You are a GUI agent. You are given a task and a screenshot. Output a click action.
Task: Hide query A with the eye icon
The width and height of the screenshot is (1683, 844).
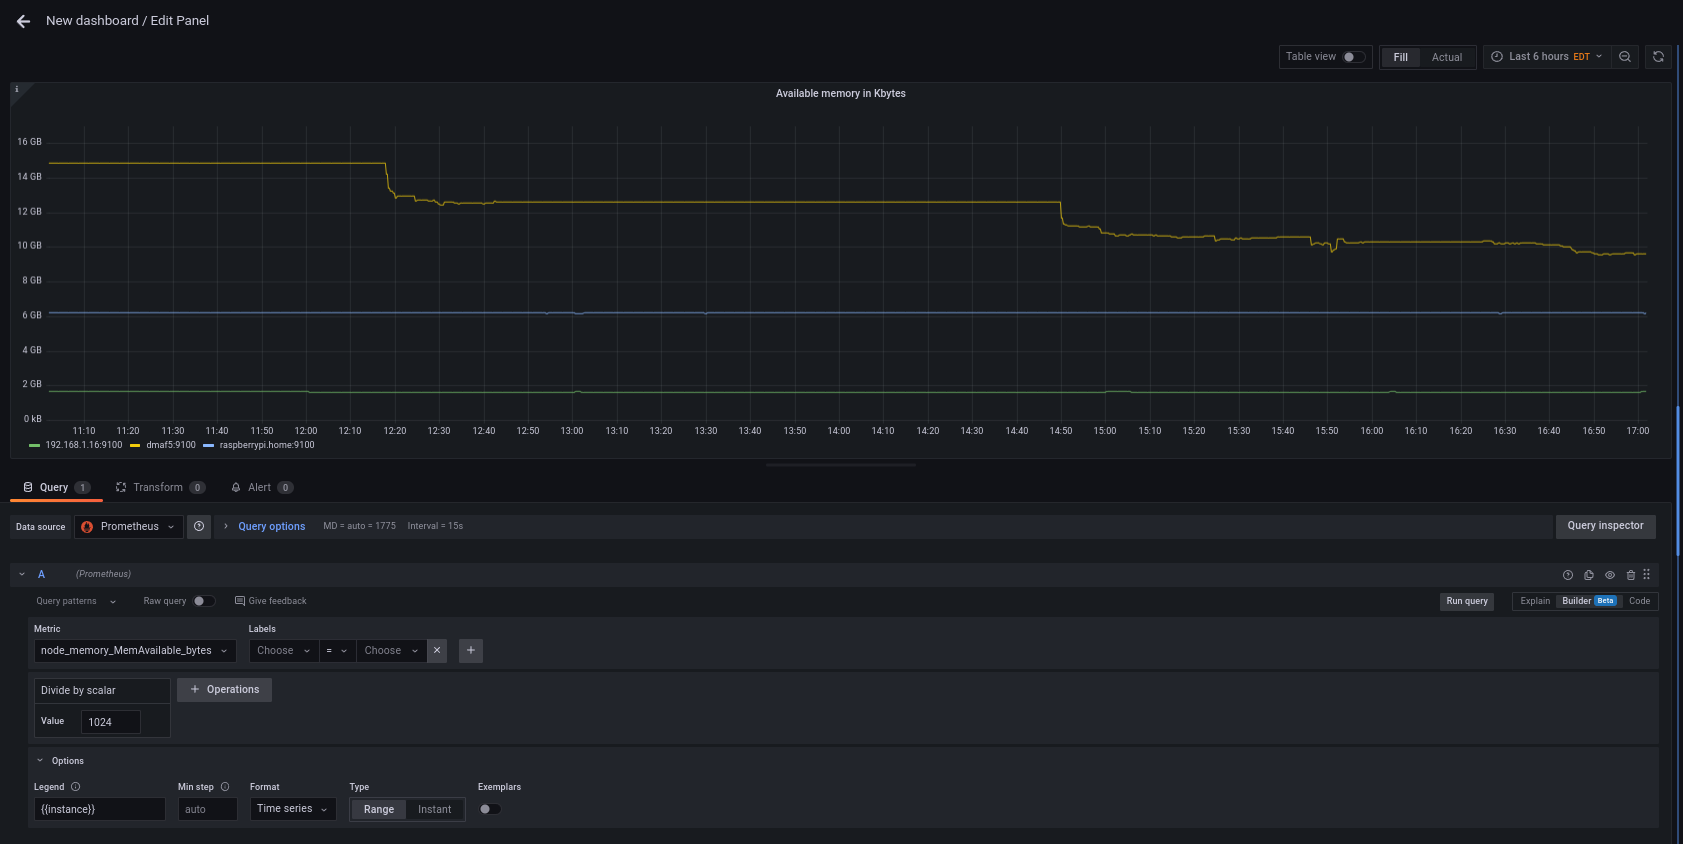tap(1610, 575)
